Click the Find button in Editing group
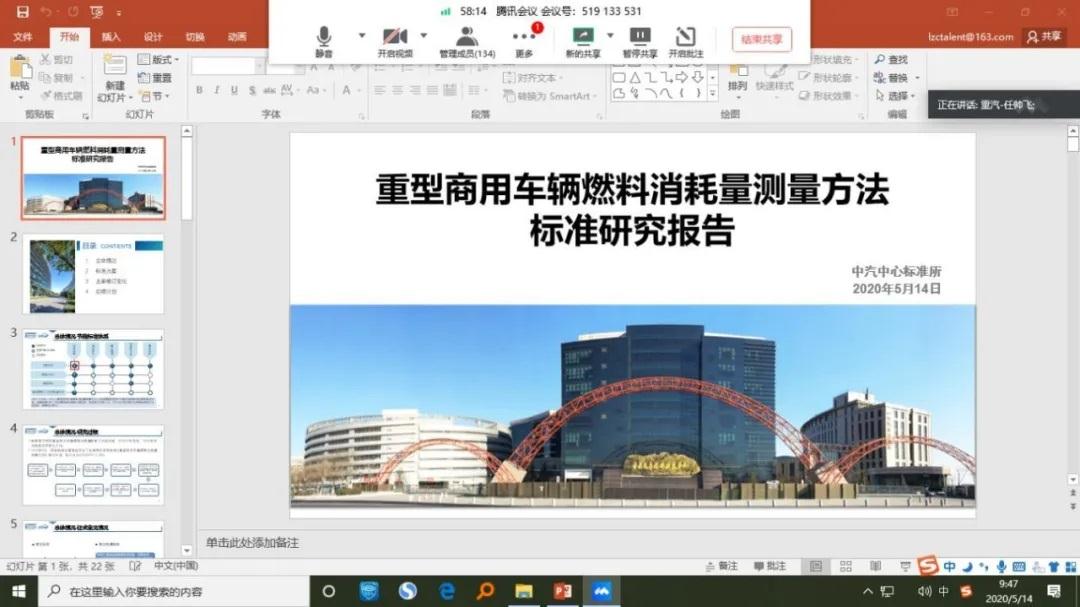1080x607 pixels. pyautogui.click(x=891, y=60)
